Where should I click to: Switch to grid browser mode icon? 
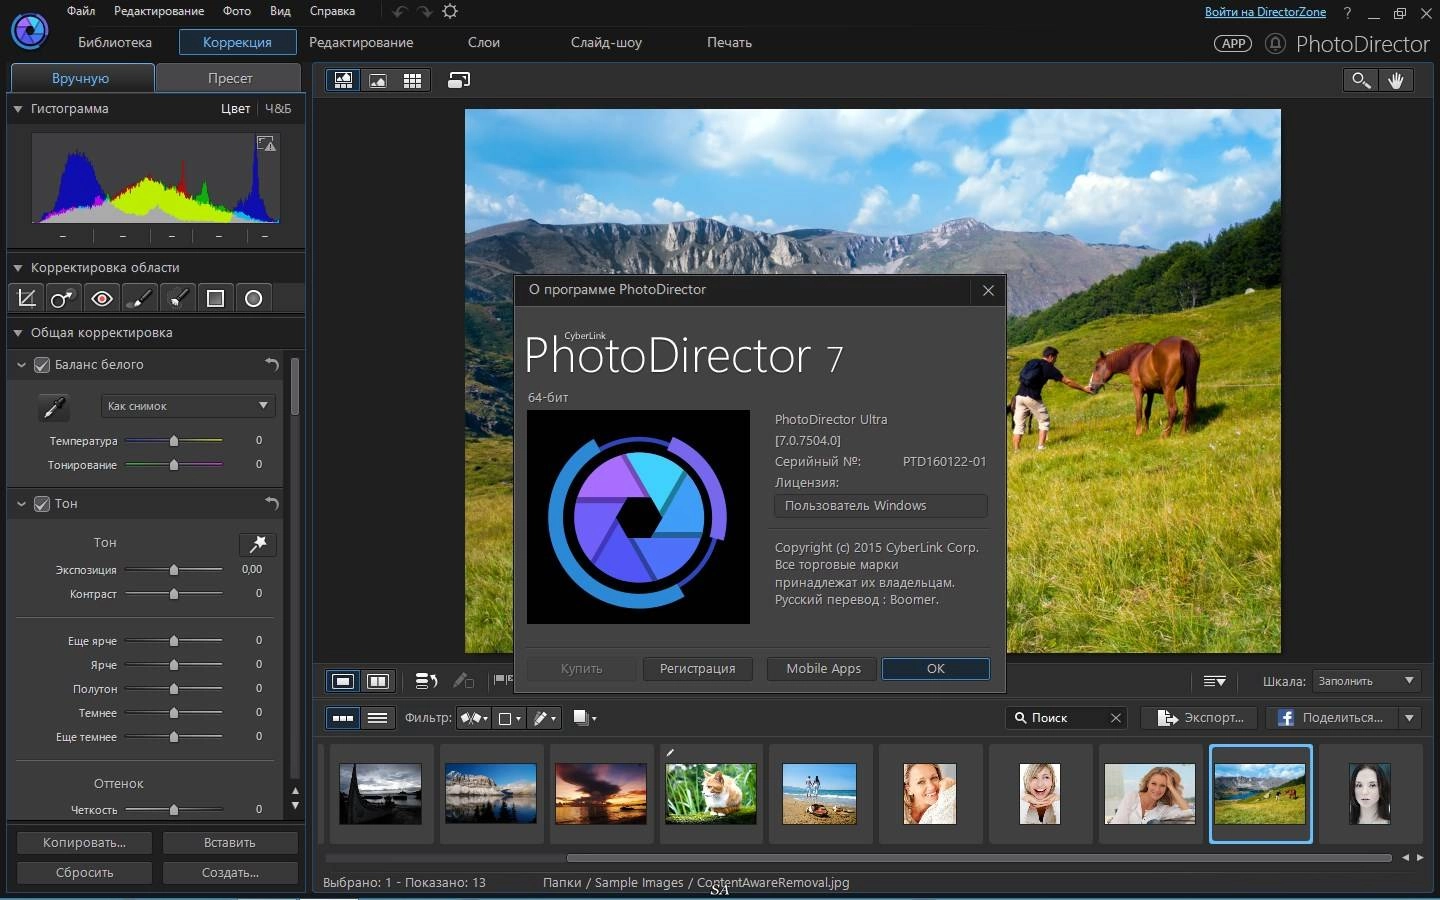click(412, 80)
